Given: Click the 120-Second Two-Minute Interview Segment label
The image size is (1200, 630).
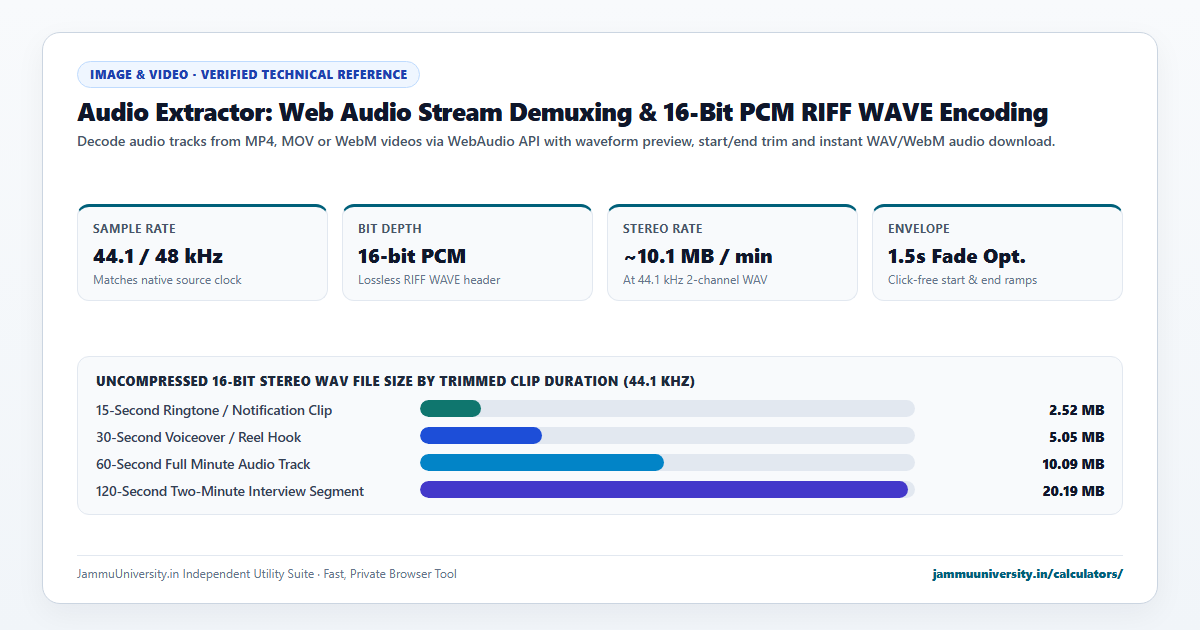Looking at the screenshot, I should (230, 491).
